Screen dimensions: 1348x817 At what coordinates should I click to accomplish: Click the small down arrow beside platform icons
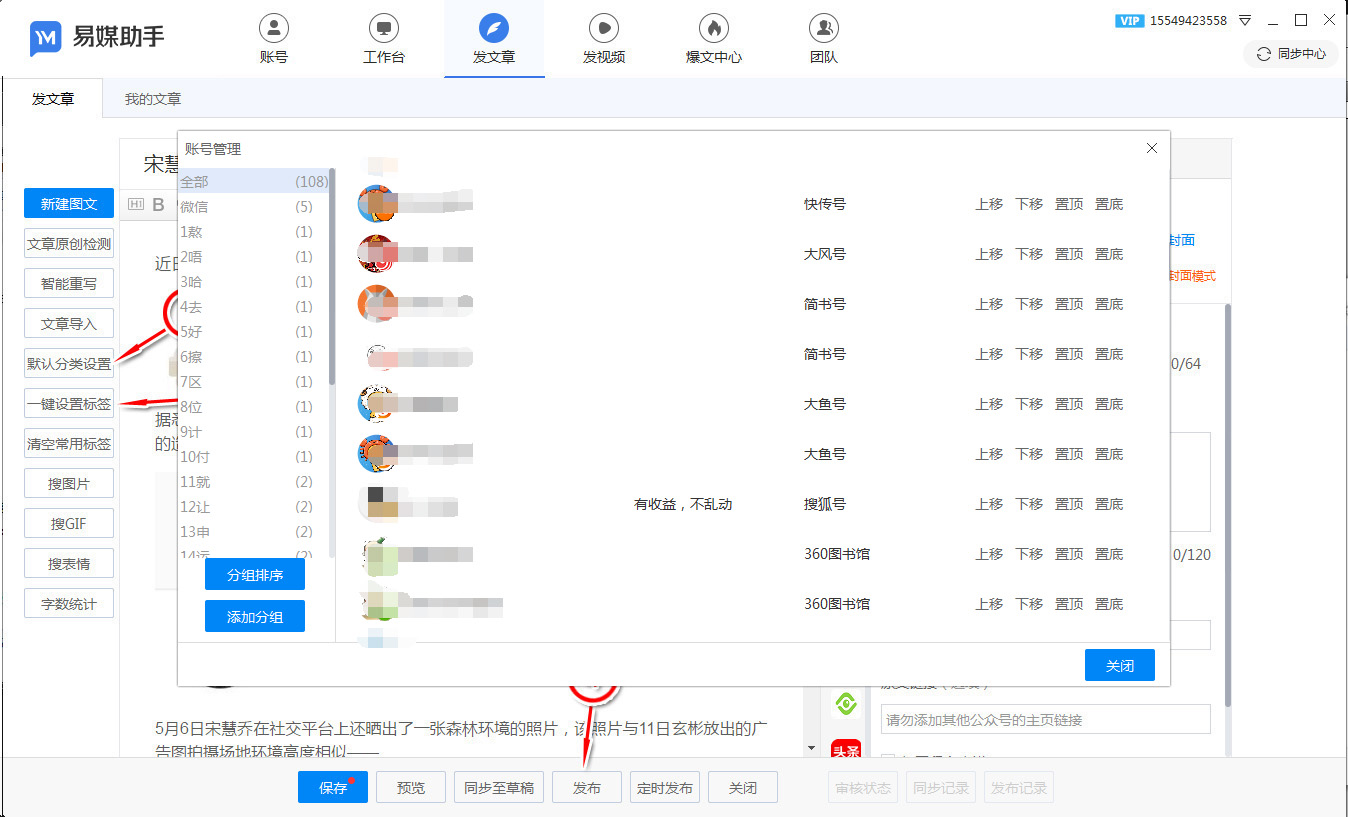tap(811, 748)
